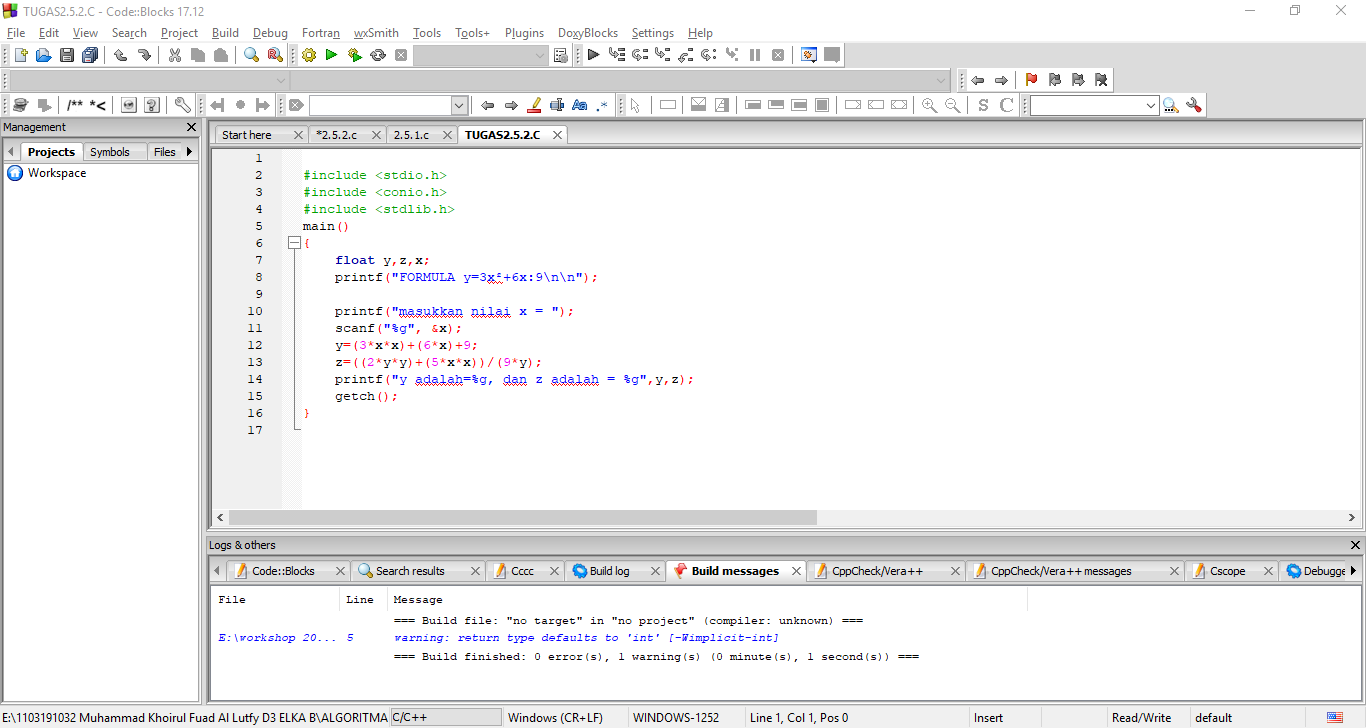Click the Build and run icon

tap(355, 55)
